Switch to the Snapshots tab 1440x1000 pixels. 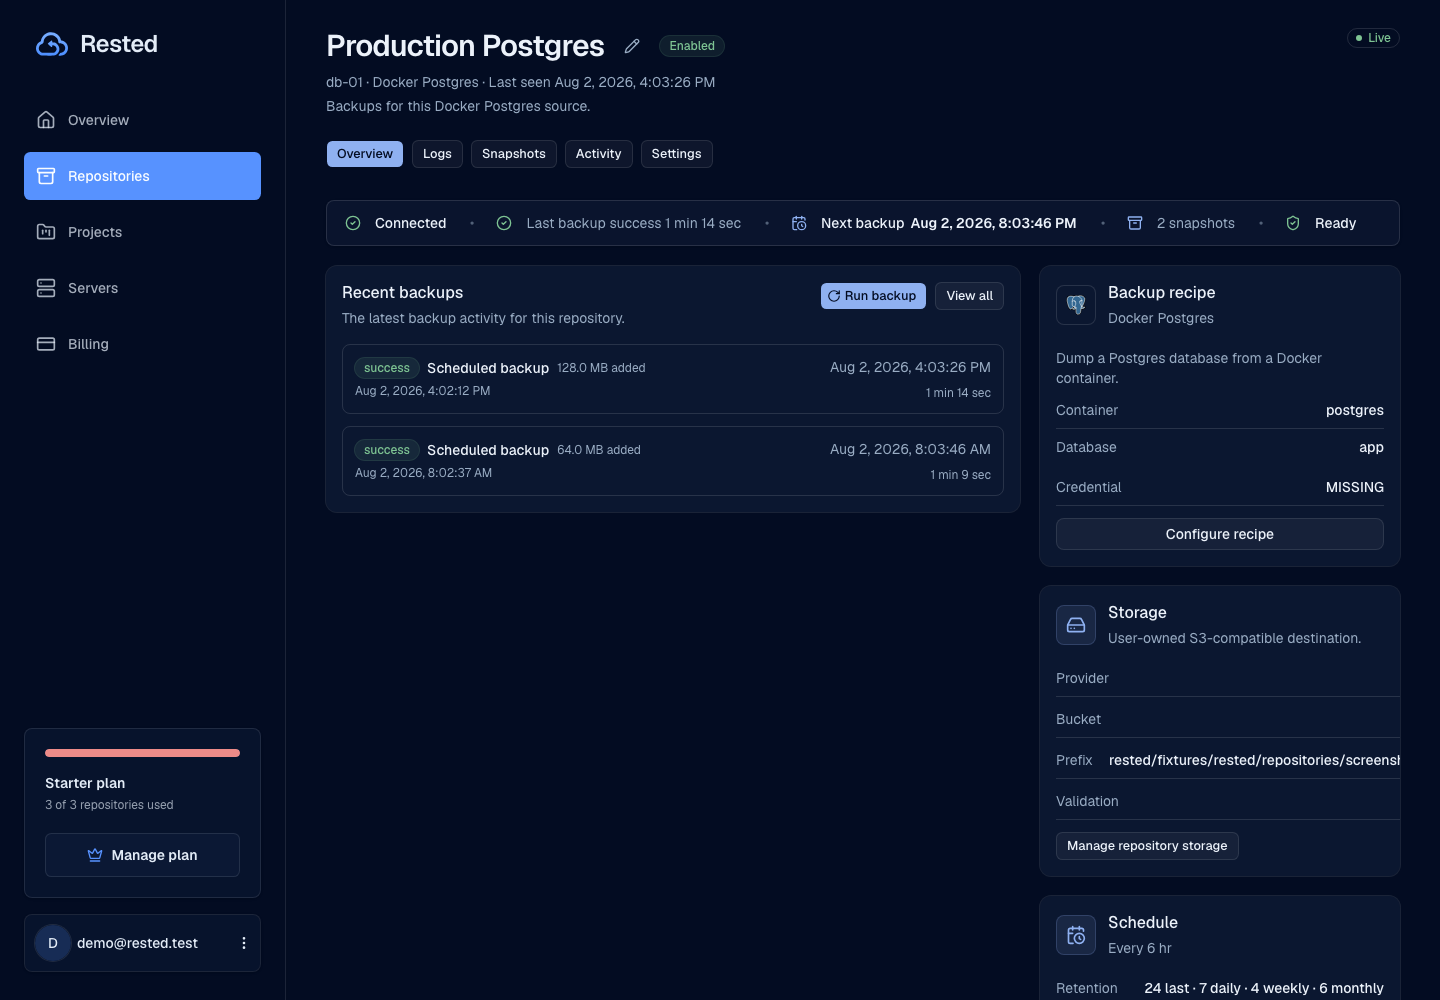coord(514,154)
